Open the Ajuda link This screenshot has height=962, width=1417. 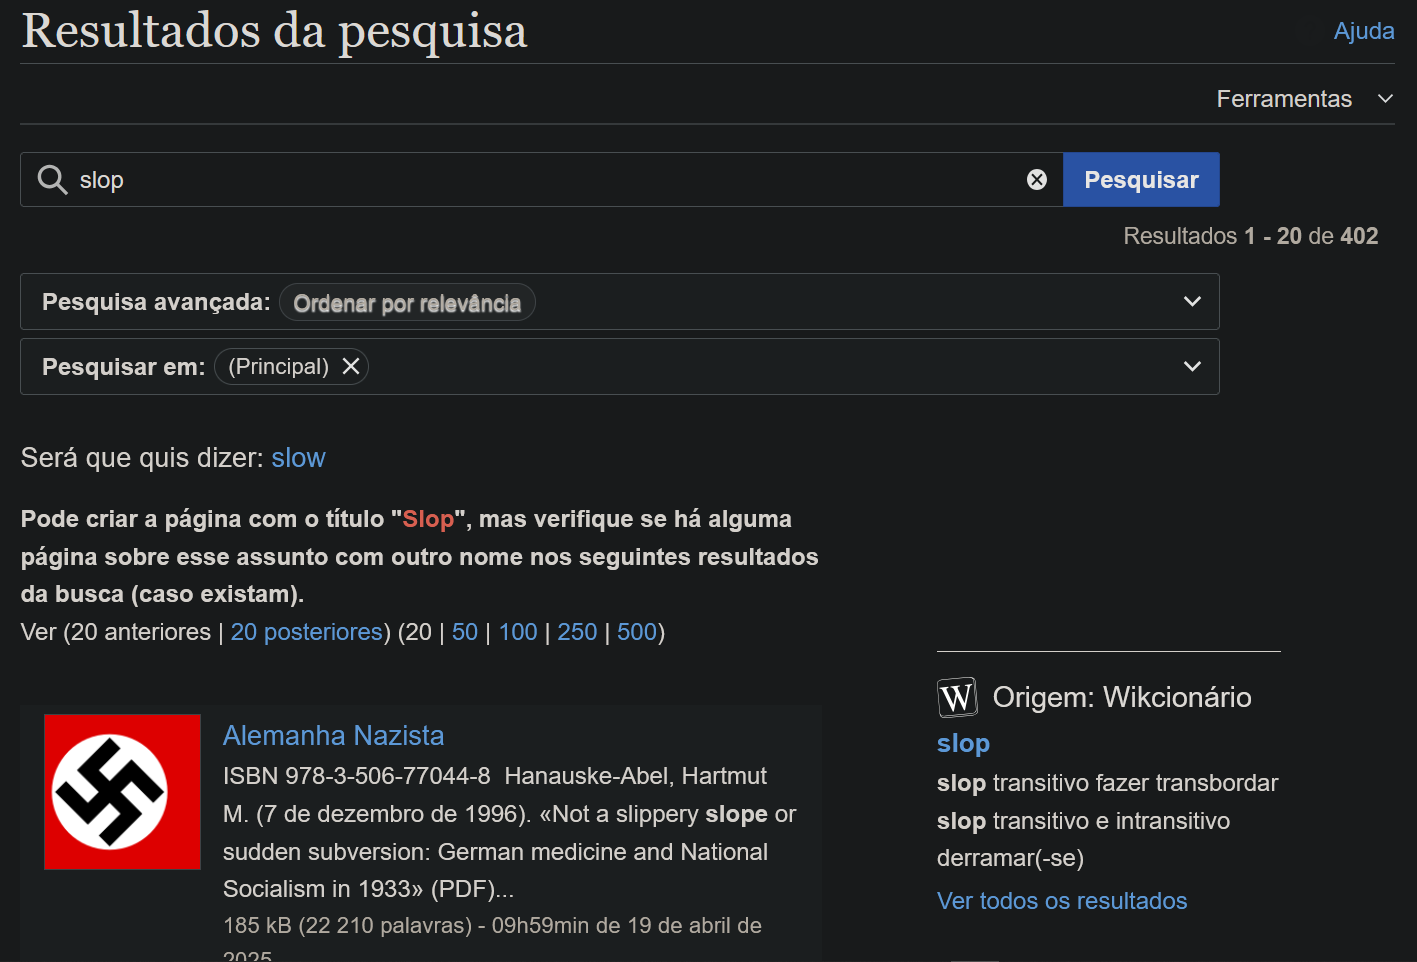click(1364, 31)
